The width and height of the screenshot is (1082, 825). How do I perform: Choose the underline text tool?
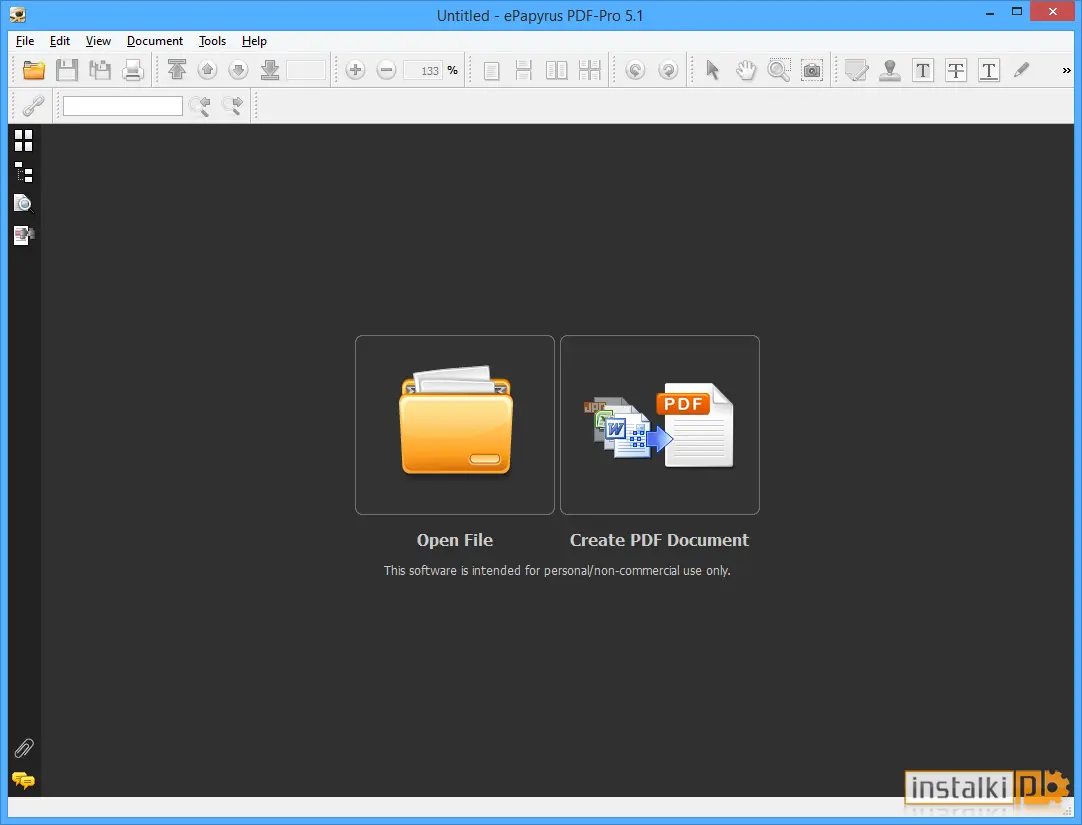[989, 70]
